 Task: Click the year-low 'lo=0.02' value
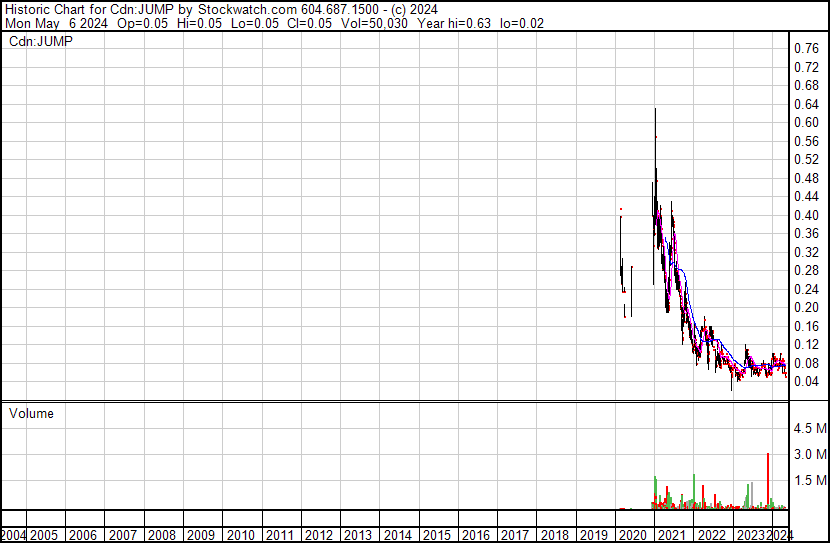click(522, 23)
